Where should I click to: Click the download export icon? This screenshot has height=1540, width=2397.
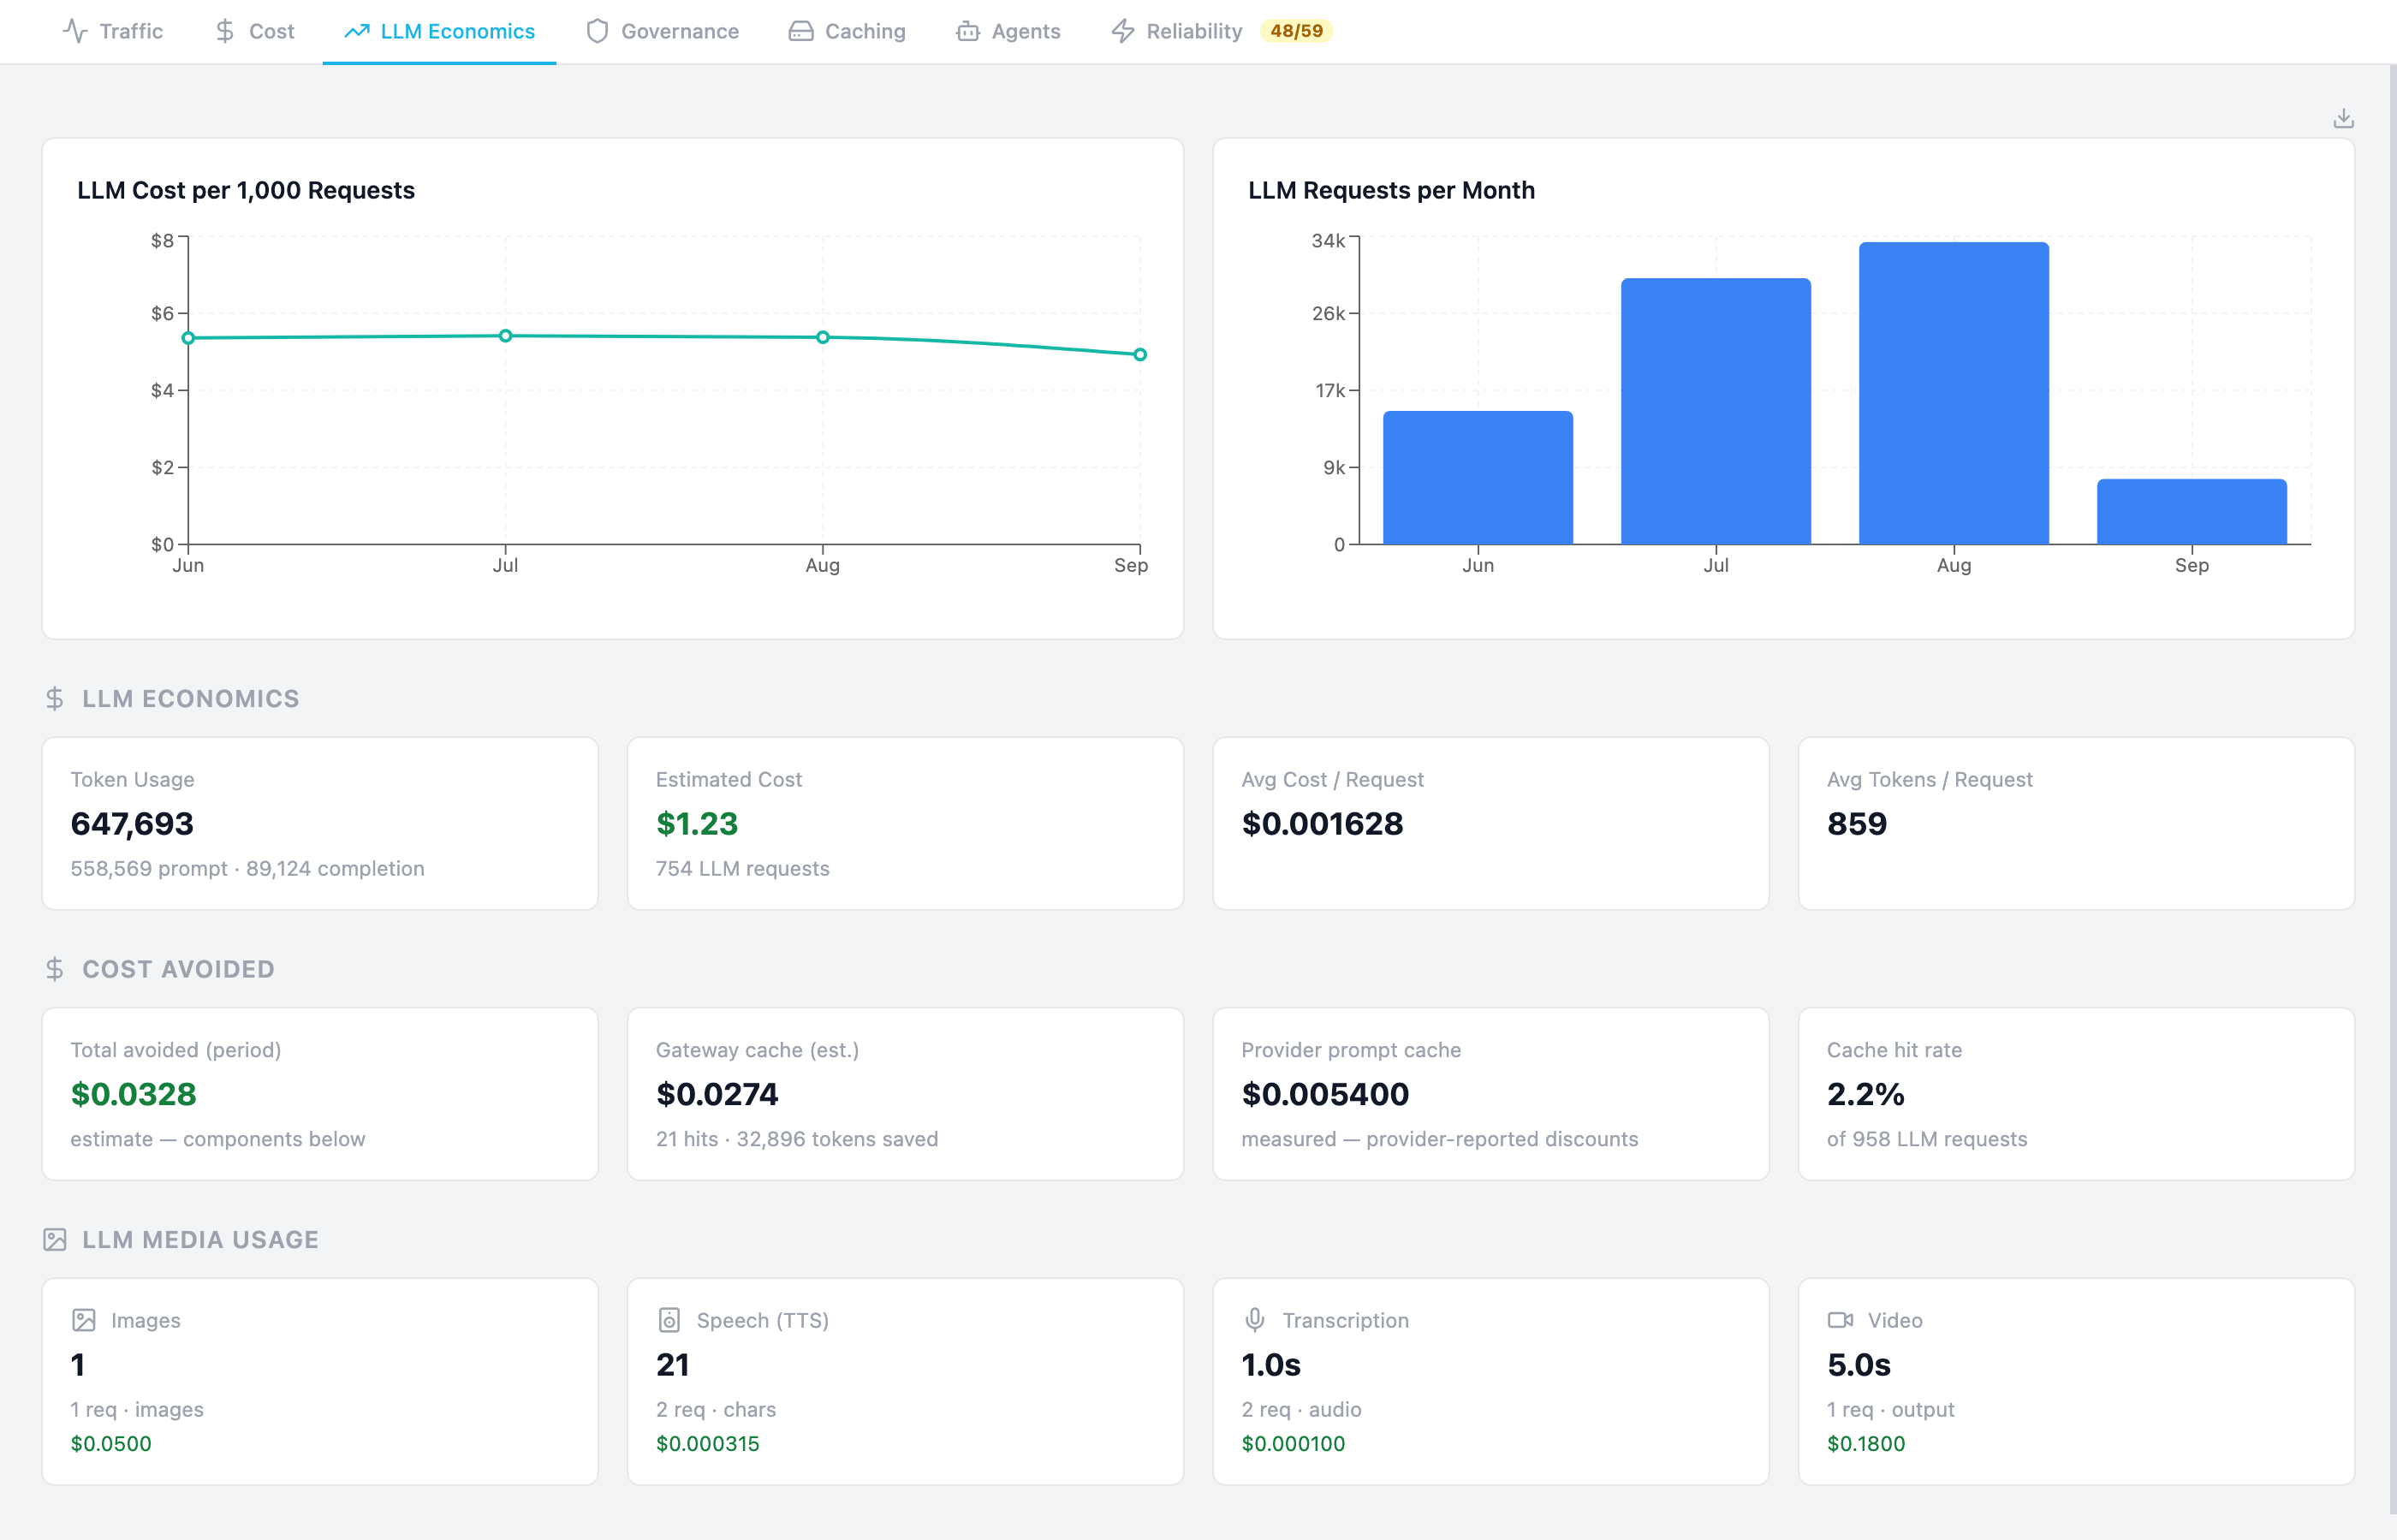pos(2343,119)
